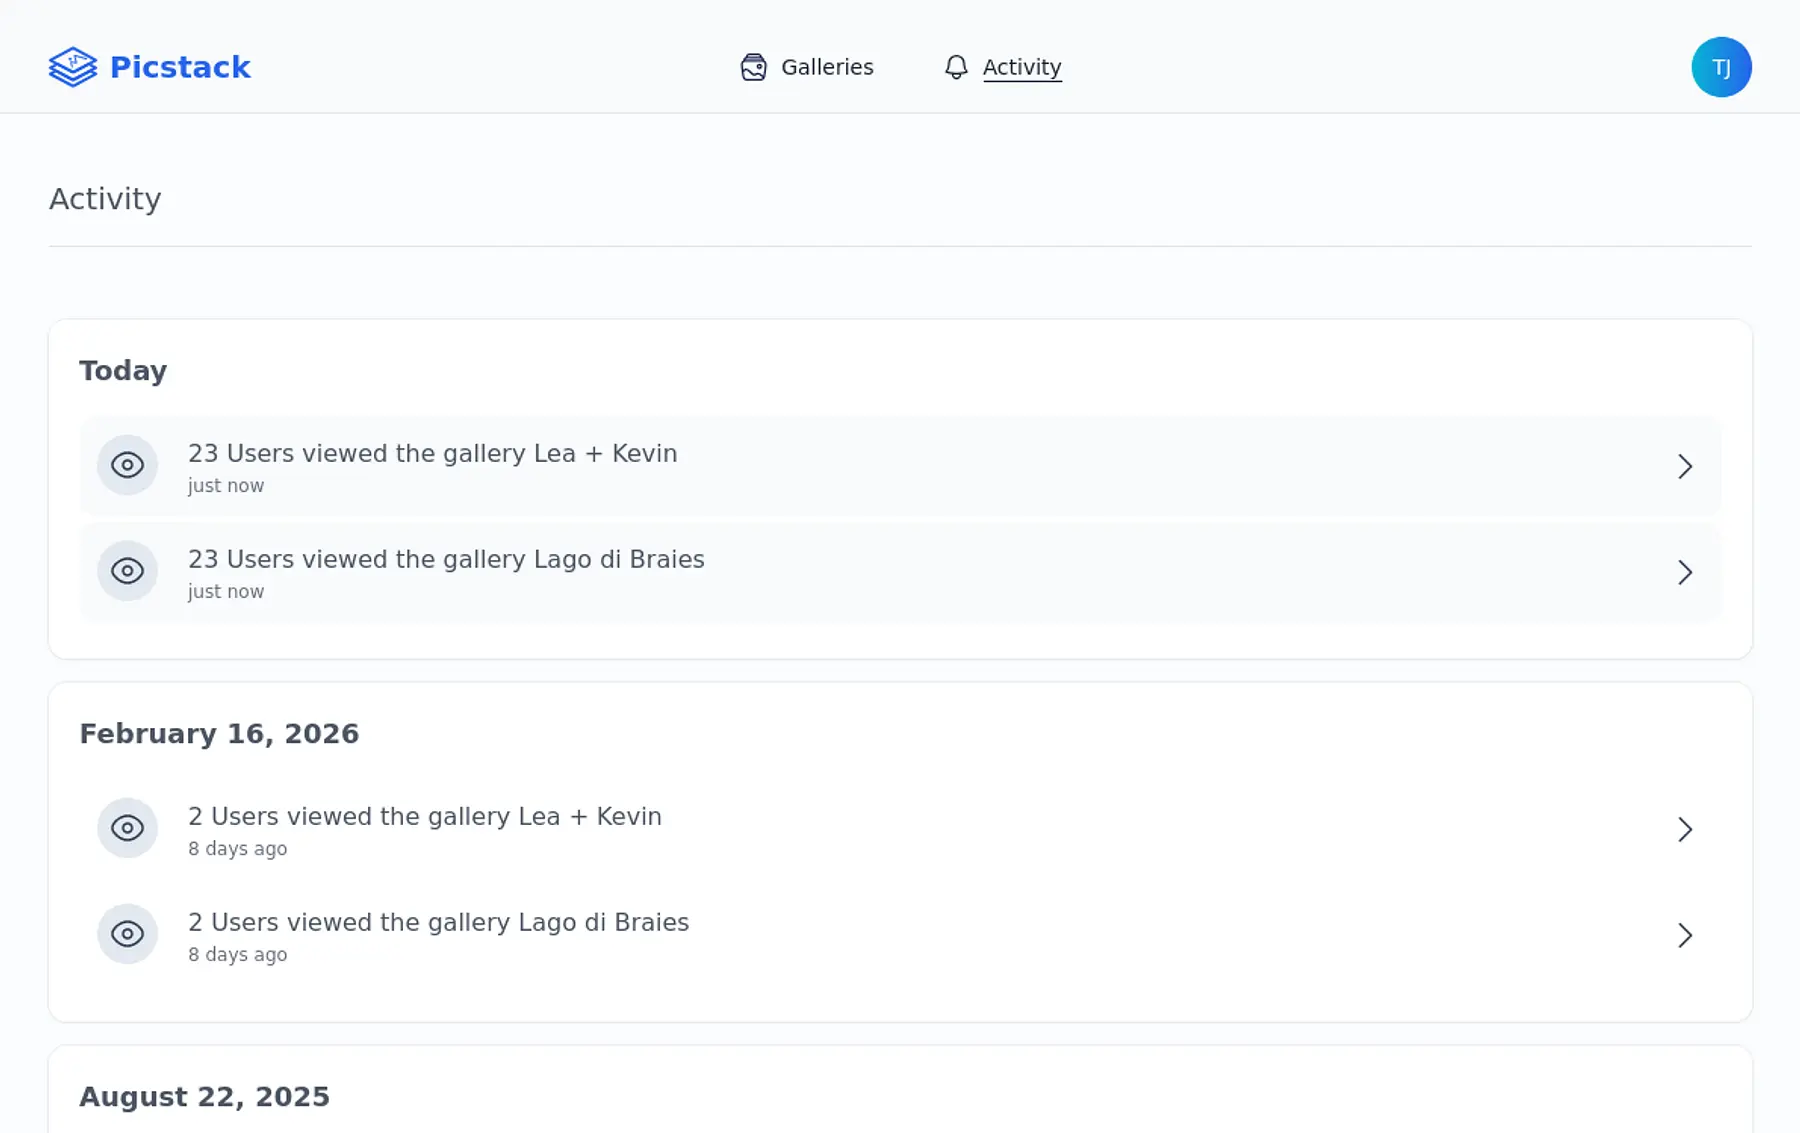
Task: Click the February 16, 2026 date heading
Action: pyautogui.click(x=220, y=733)
